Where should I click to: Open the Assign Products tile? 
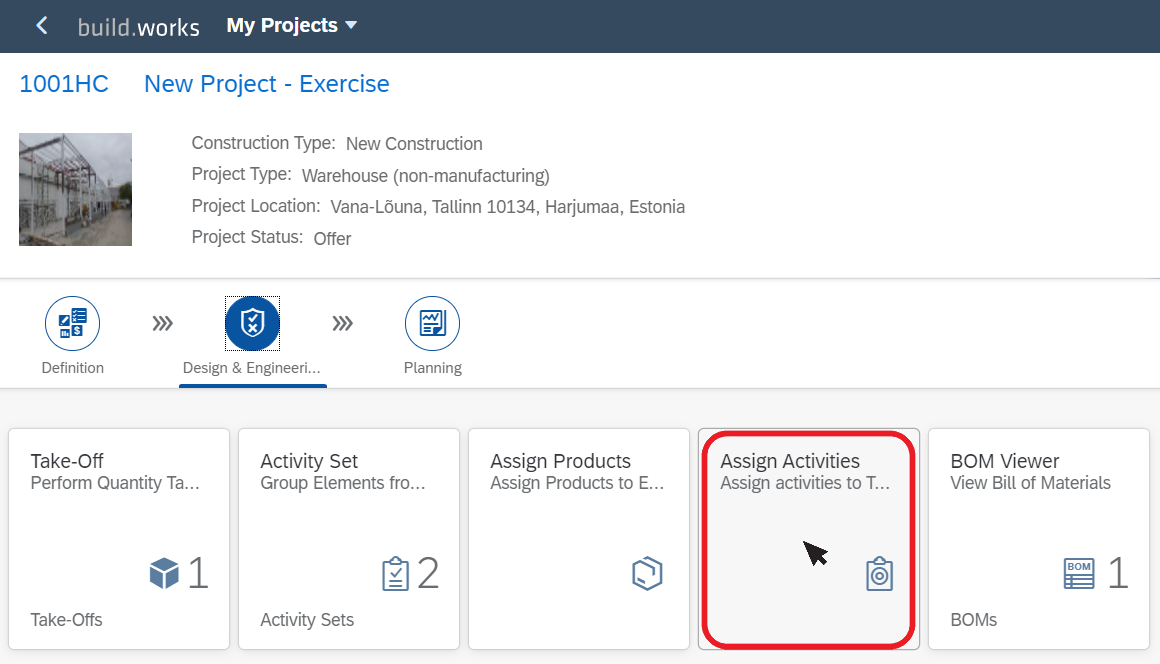(579, 539)
